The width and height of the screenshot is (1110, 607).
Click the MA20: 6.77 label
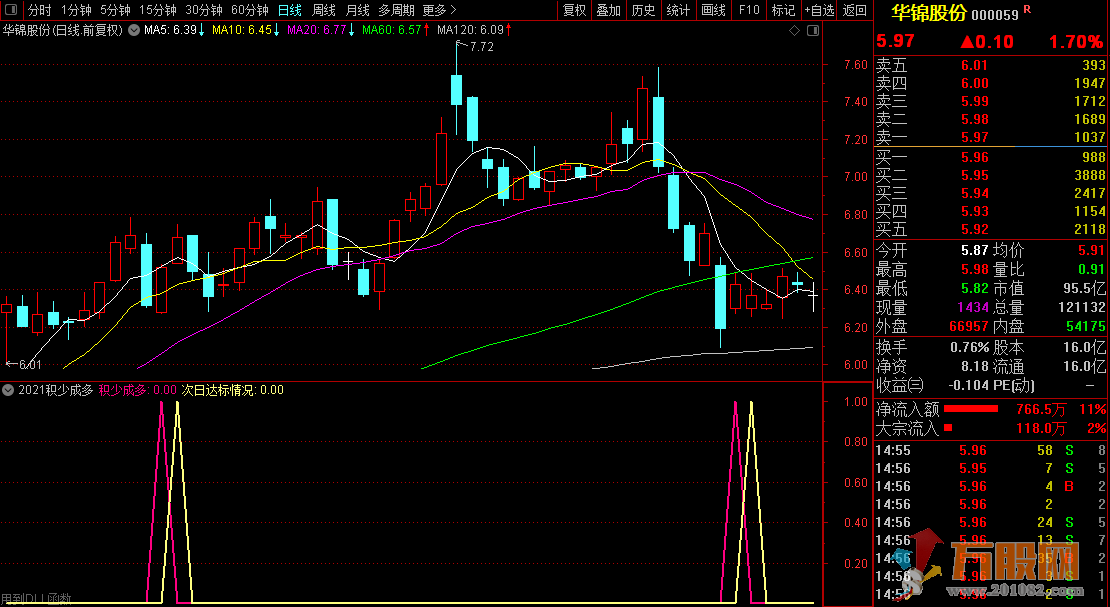tap(316, 30)
